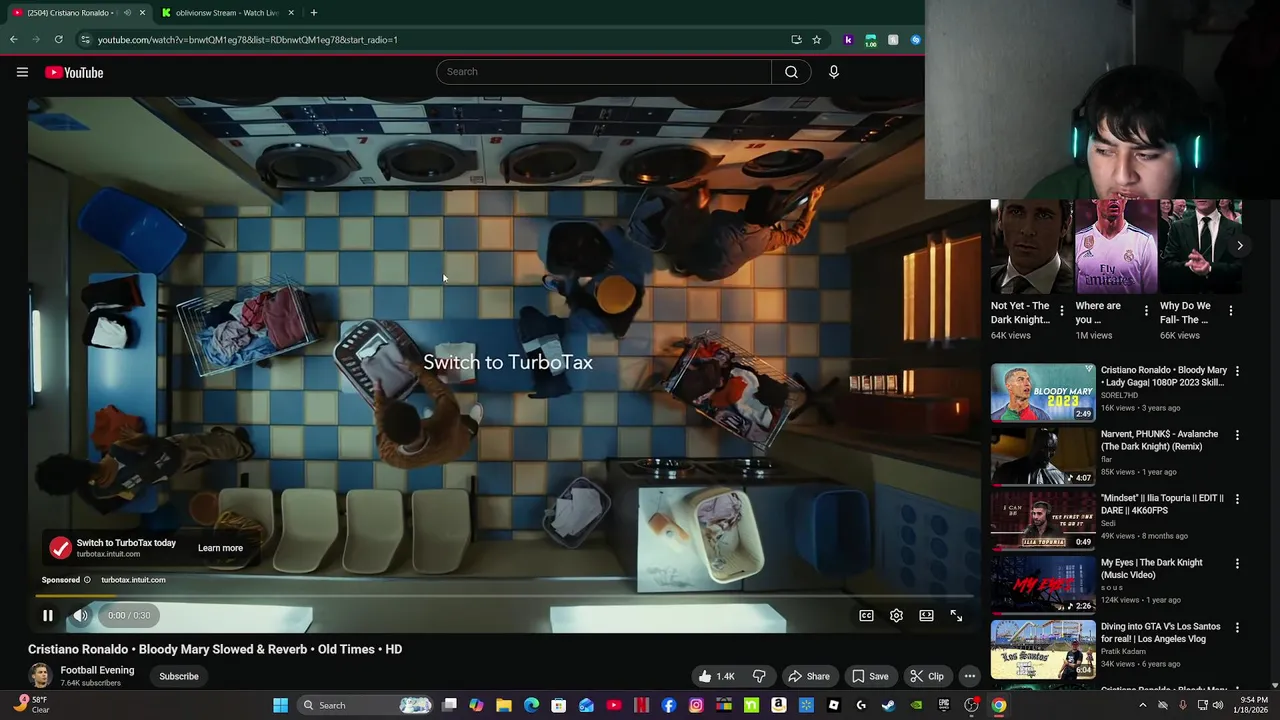Save the video to a playlist
This screenshot has height=720, width=1280.
[x=870, y=676]
